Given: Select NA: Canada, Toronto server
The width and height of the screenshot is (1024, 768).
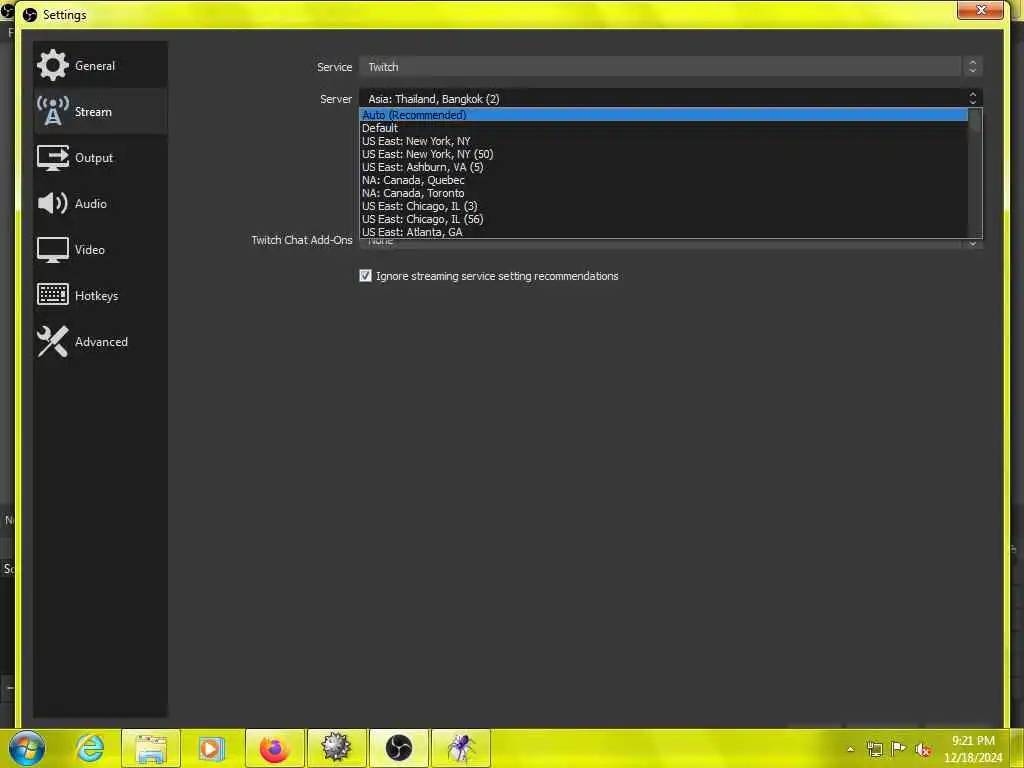Looking at the screenshot, I should [664, 193].
